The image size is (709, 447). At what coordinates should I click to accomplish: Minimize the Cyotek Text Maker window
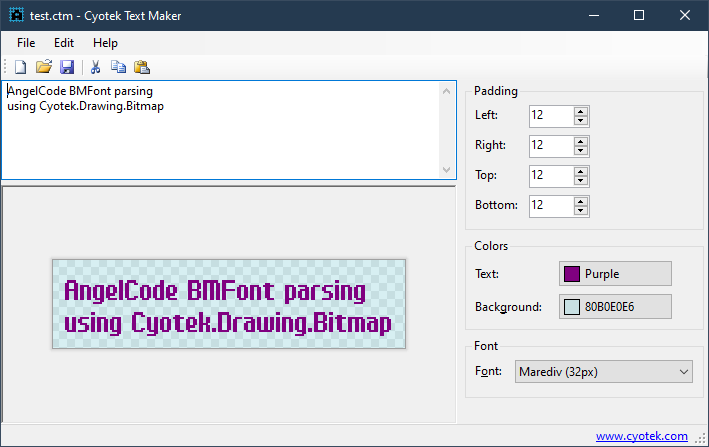[594, 15]
